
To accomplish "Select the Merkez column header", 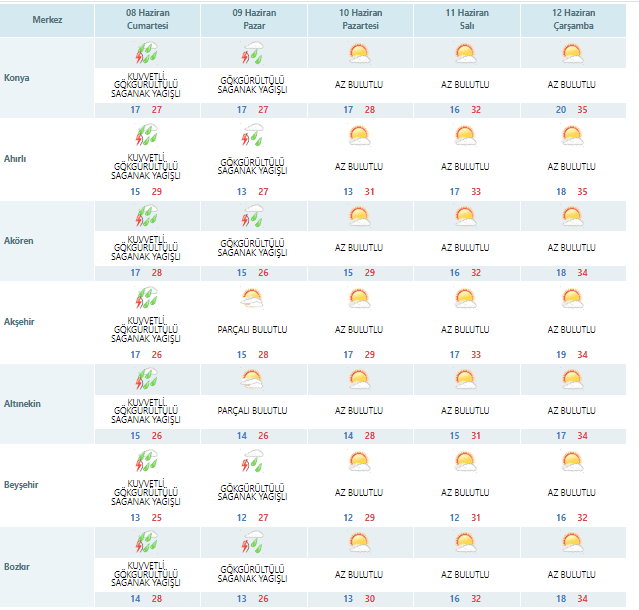I will [x=46, y=20].
